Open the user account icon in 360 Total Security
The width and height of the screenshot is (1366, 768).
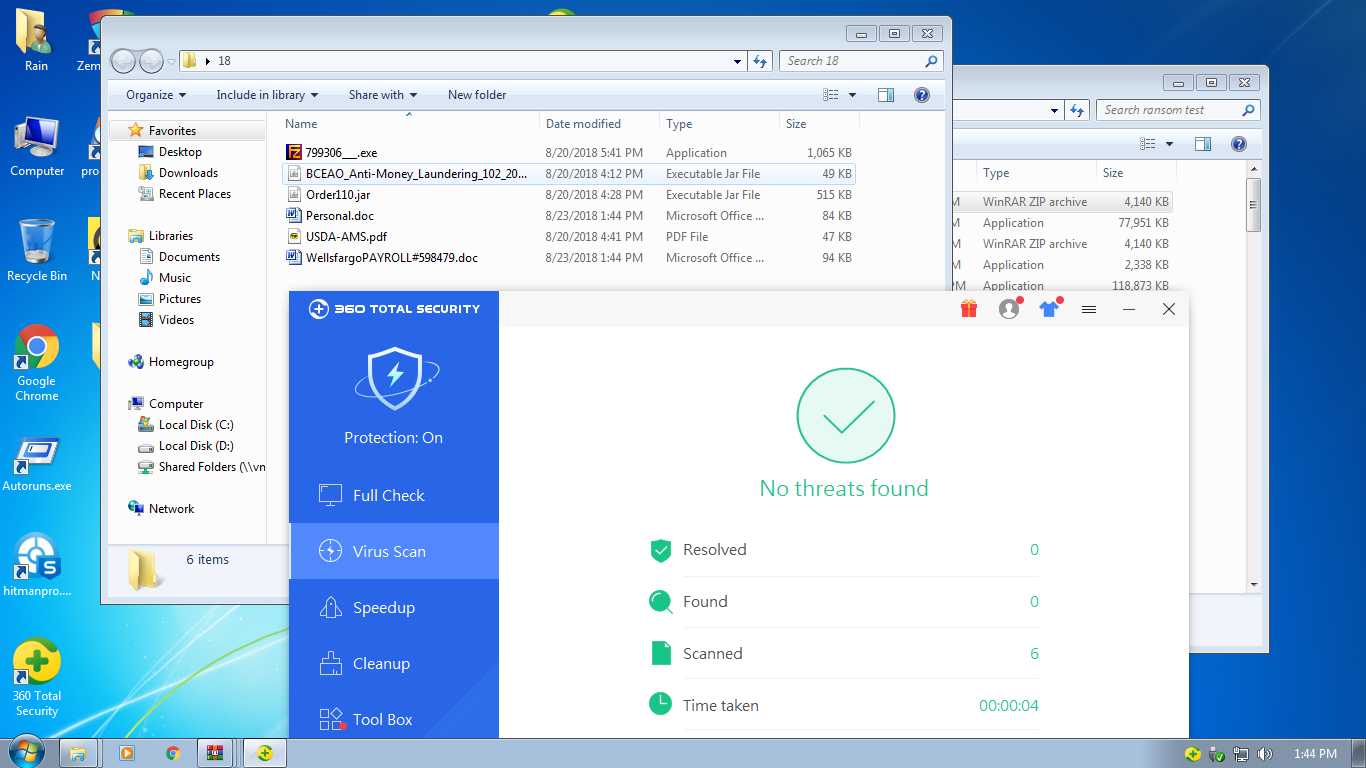pos(1009,309)
